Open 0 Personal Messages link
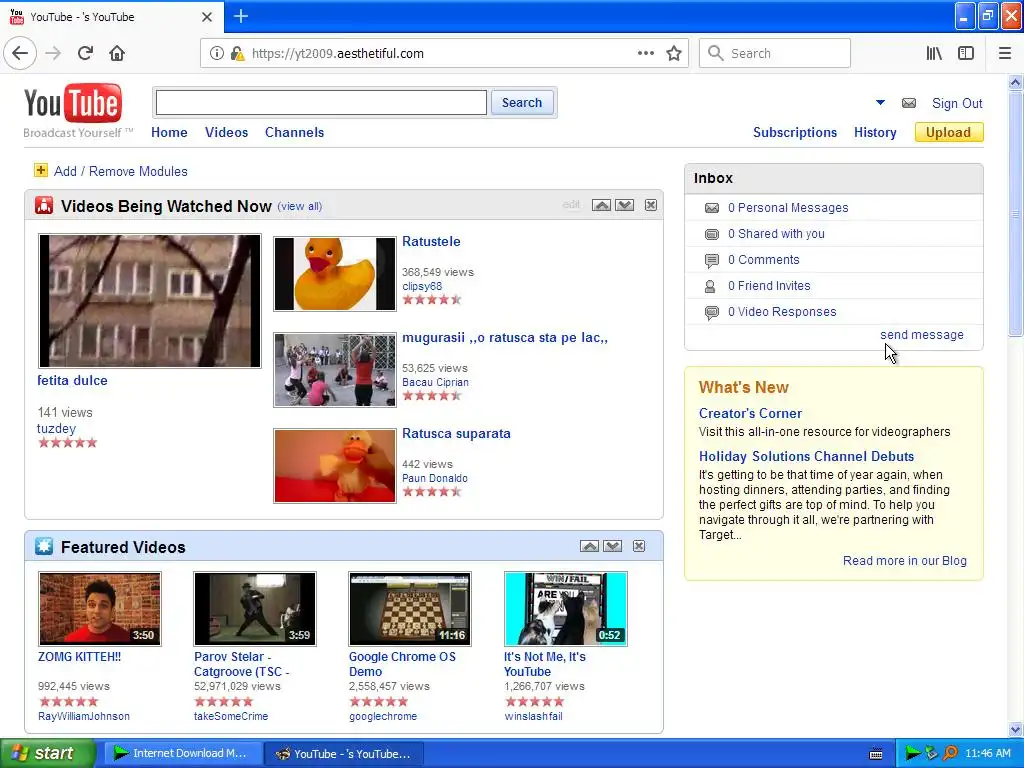The image size is (1024, 768). coord(788,208)
